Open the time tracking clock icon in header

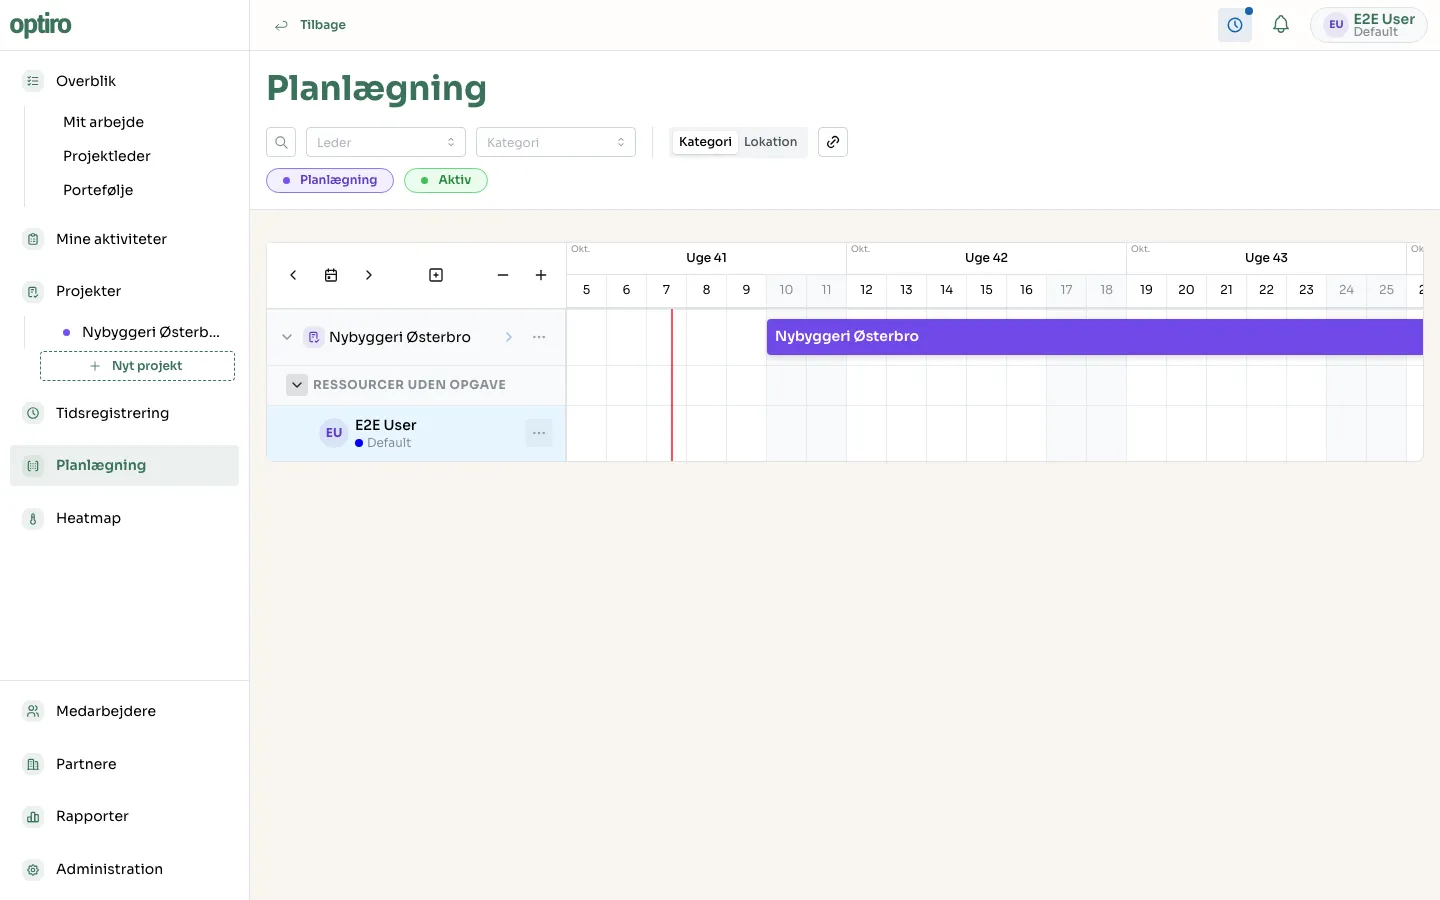coord(1235,25)
